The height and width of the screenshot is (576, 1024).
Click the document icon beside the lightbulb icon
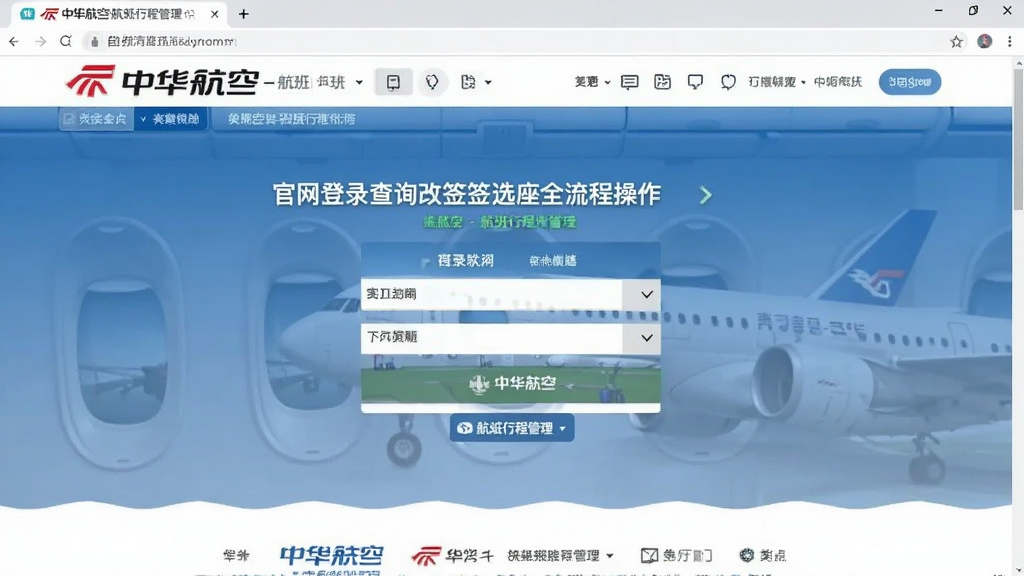point(468,82)
